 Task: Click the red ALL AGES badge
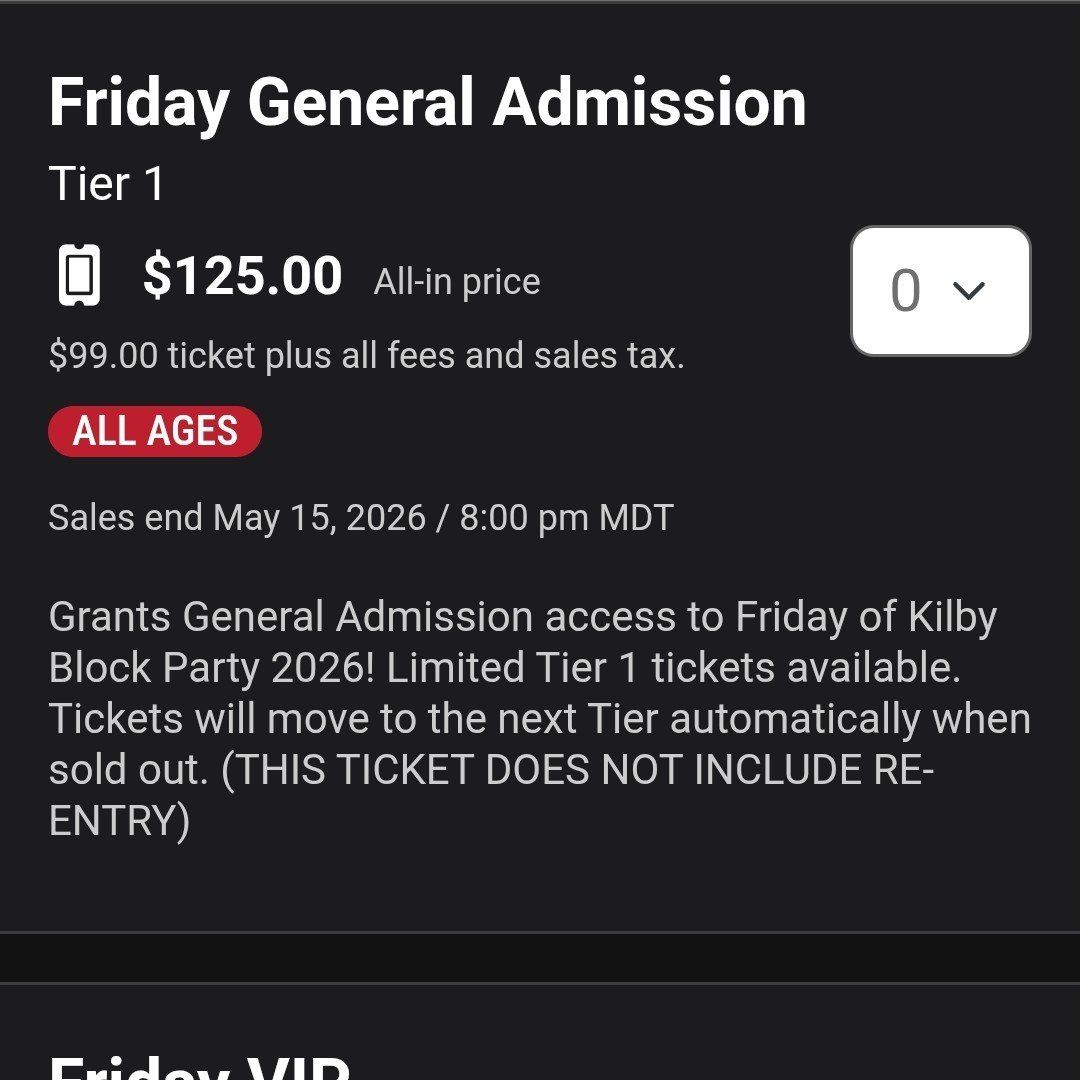(155, 432)
